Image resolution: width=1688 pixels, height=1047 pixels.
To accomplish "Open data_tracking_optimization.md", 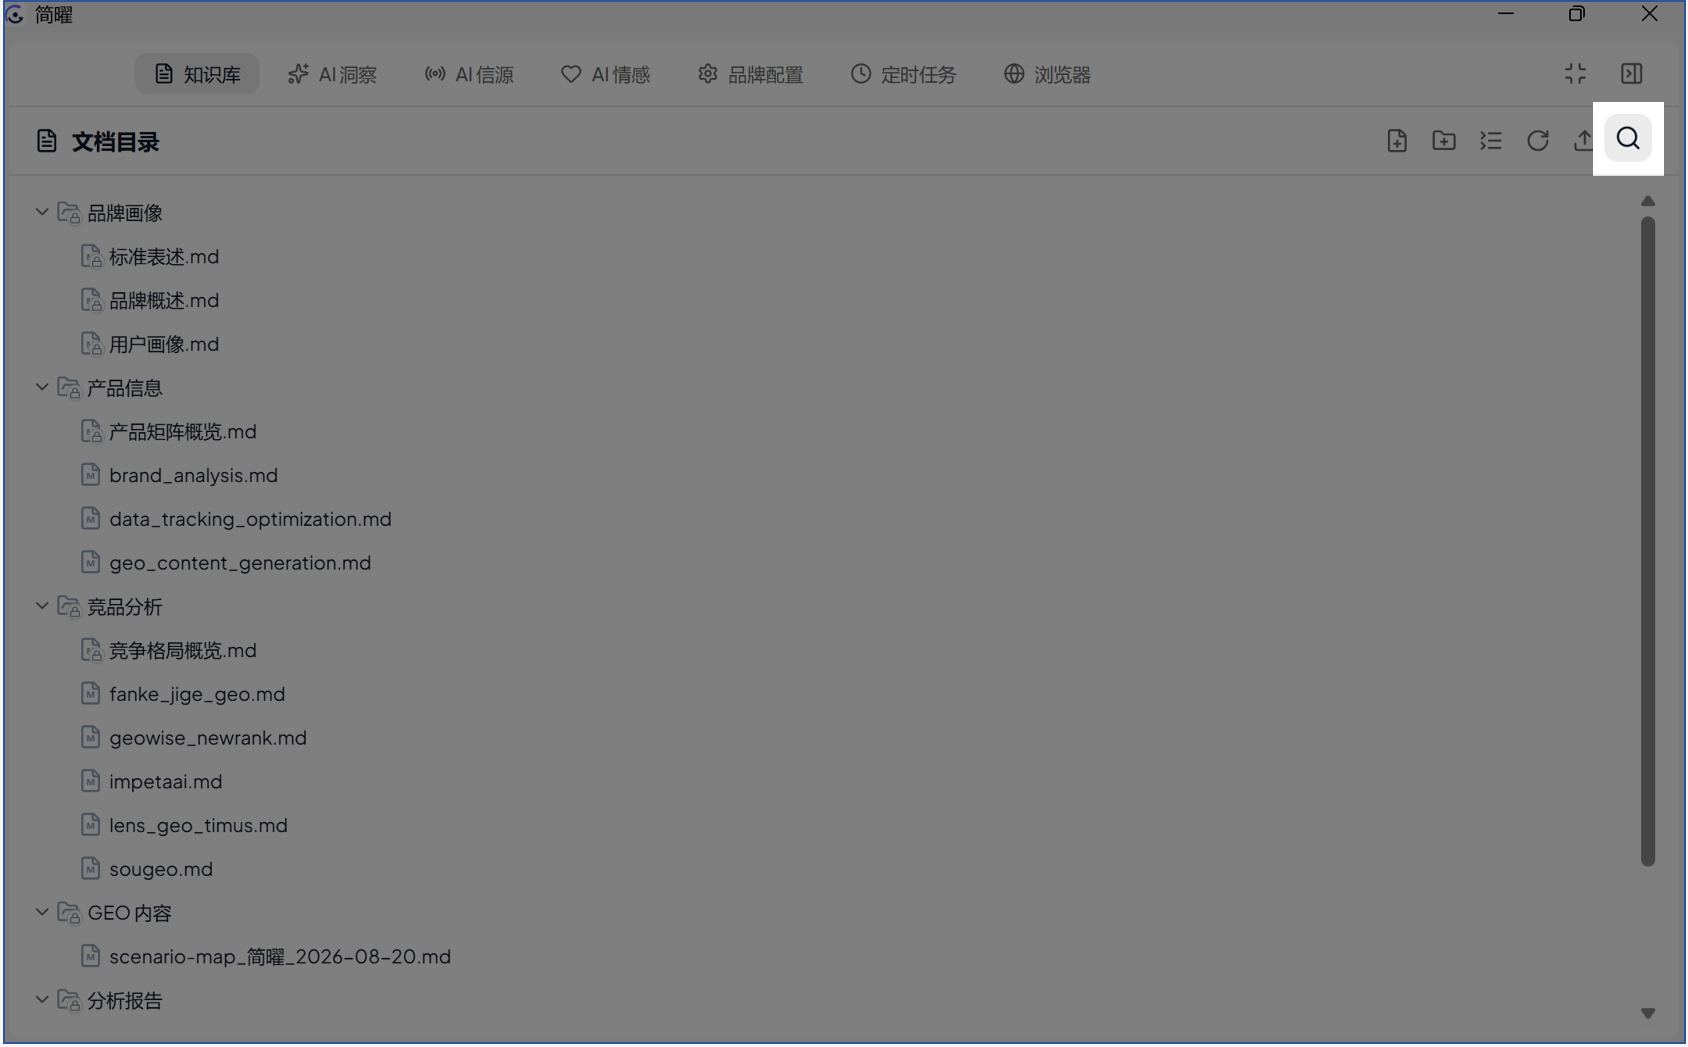I will [250, 519].
